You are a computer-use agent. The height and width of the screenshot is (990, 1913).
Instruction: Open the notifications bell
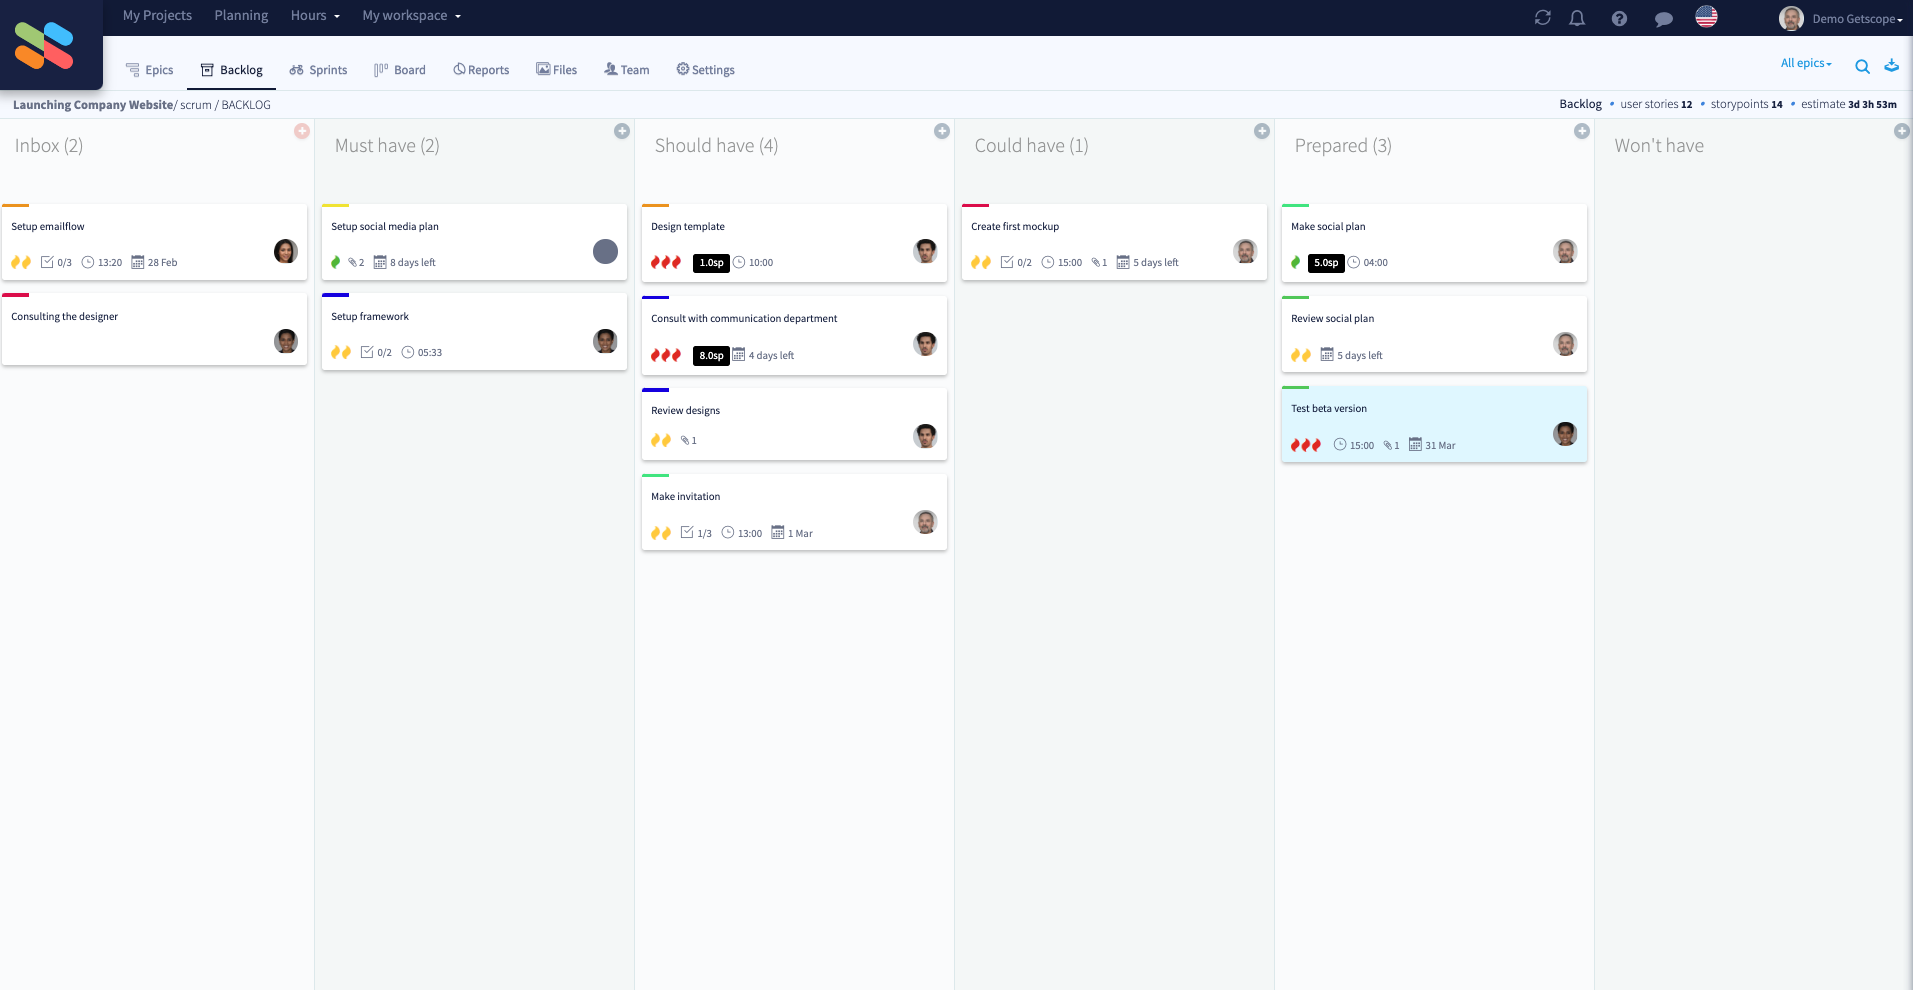click(x=1577, y=18)
